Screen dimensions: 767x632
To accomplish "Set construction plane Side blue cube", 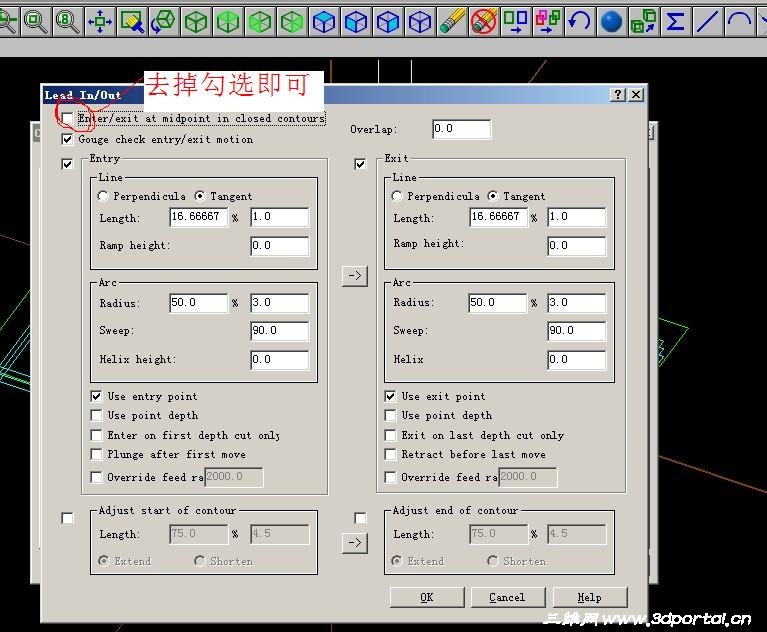I will (x=388, y=22).
